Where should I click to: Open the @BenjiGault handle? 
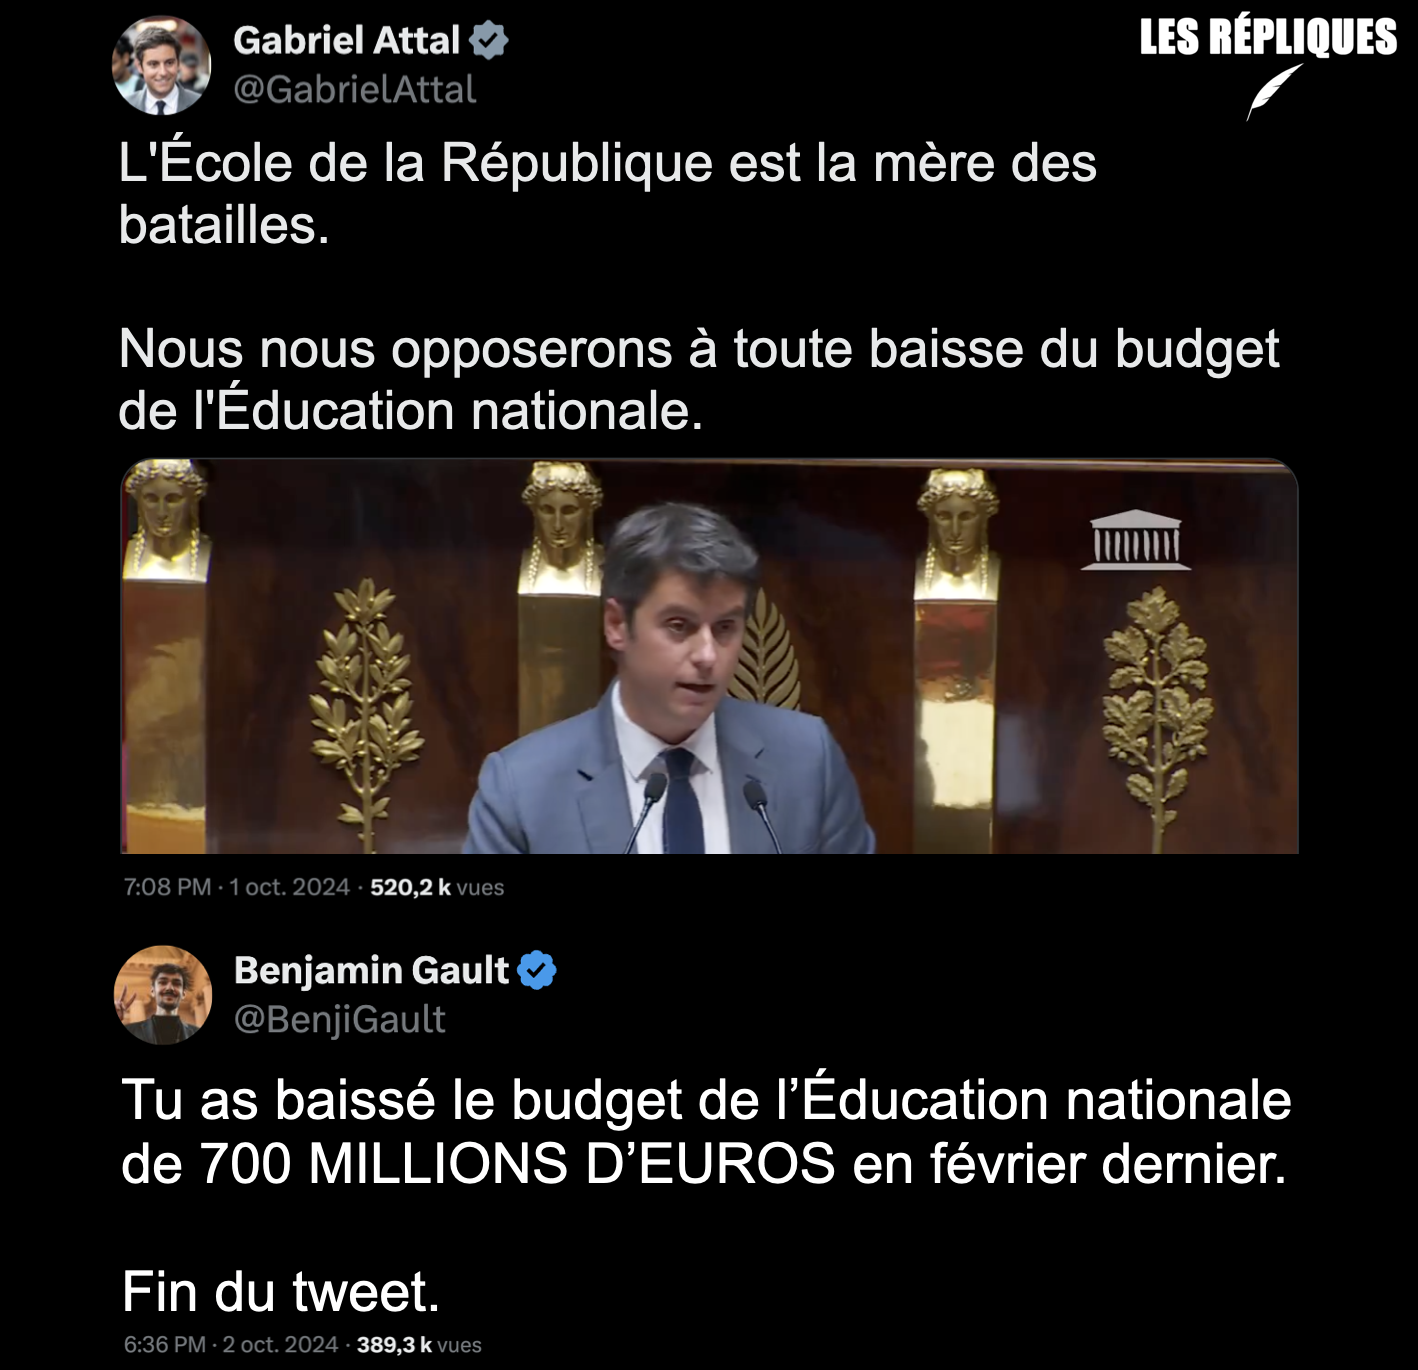pos(340,1020)
